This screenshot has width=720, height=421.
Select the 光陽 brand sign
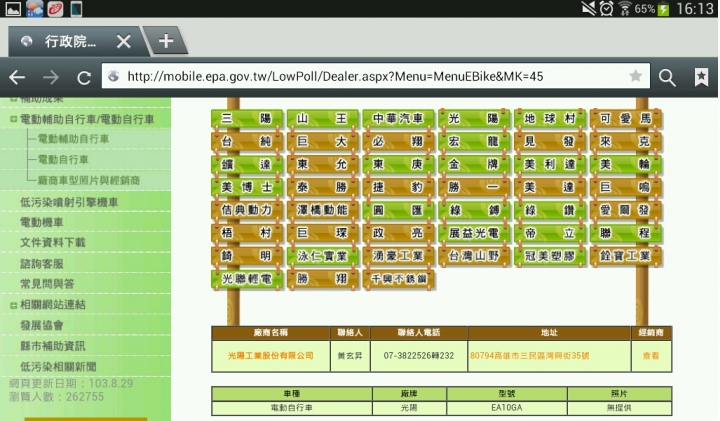474,118
